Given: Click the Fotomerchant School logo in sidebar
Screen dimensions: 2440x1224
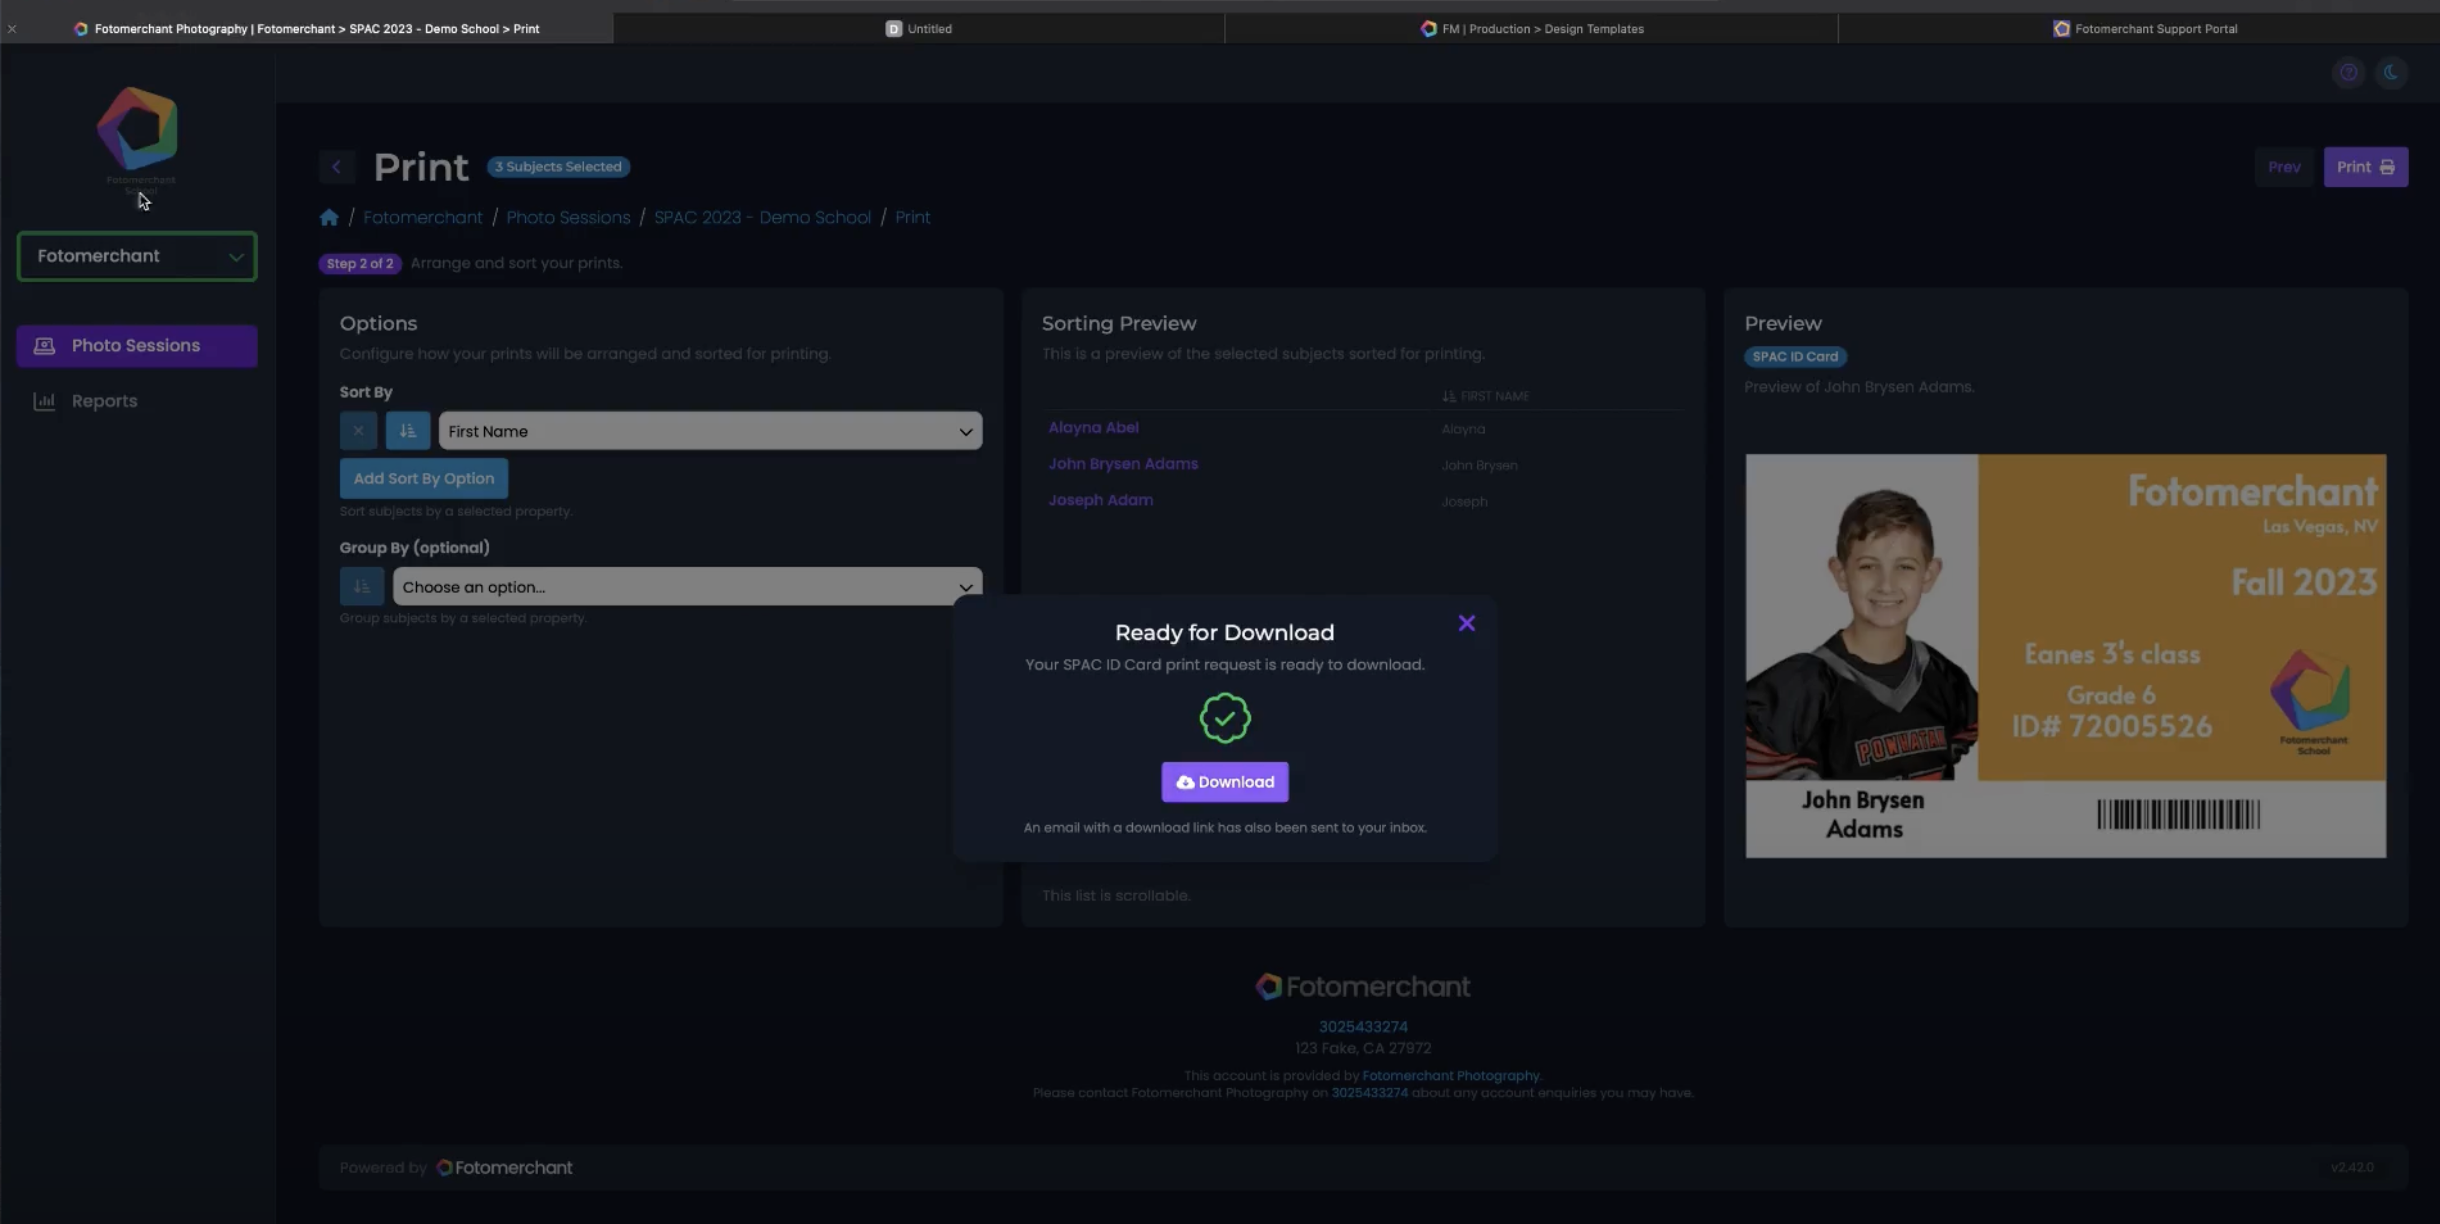Looking at the screenshot, I should coord(138,139).
